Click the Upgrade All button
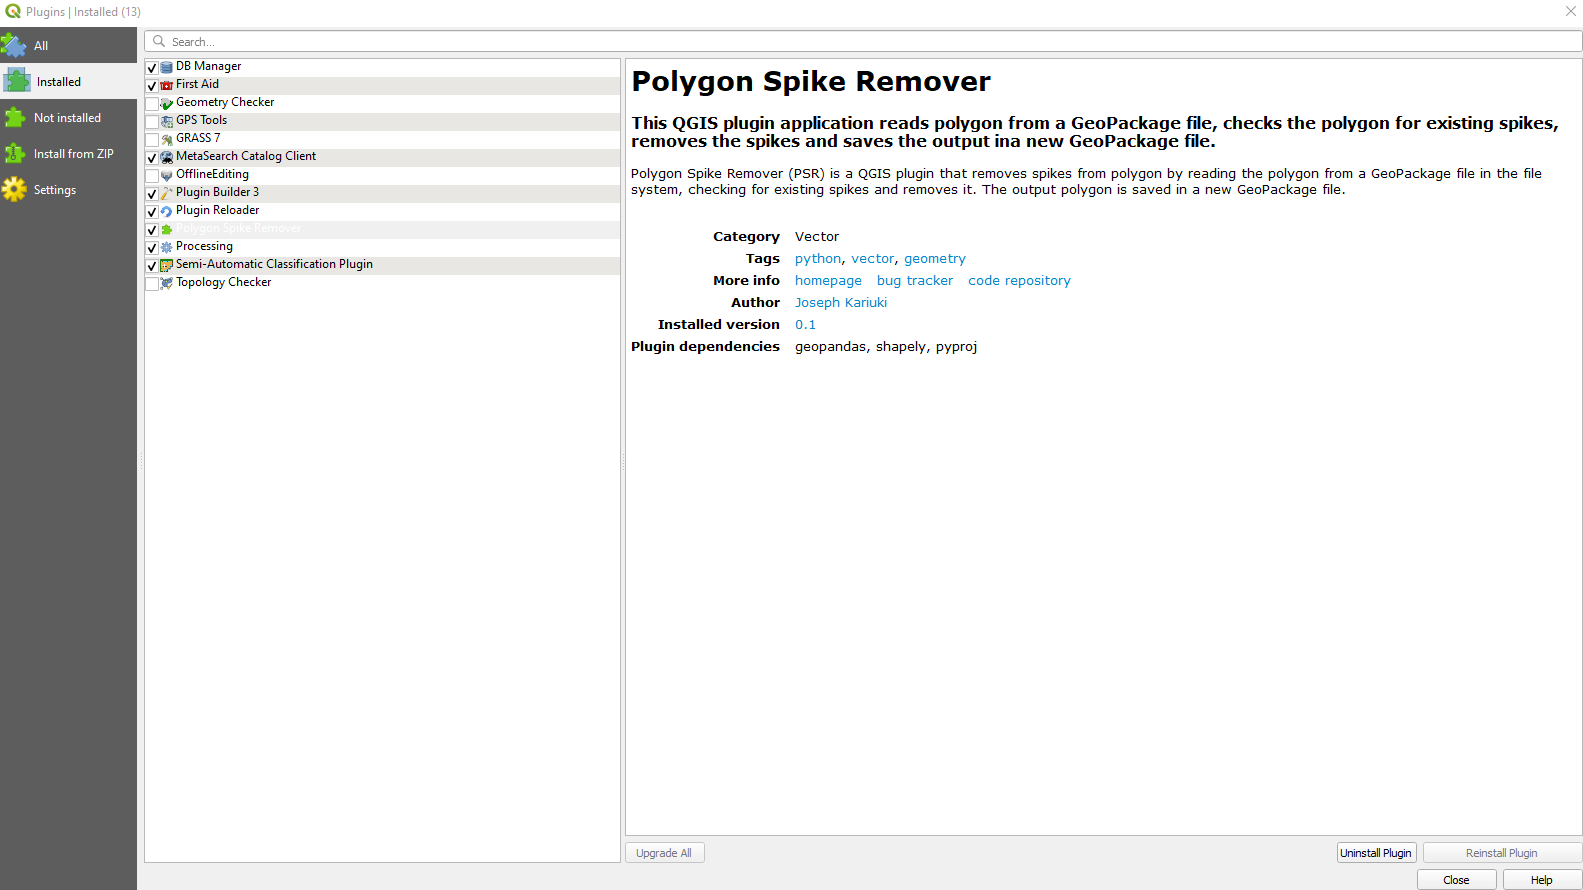The height and width of the screenshot is (890, 1583). (x=664, y=853)
